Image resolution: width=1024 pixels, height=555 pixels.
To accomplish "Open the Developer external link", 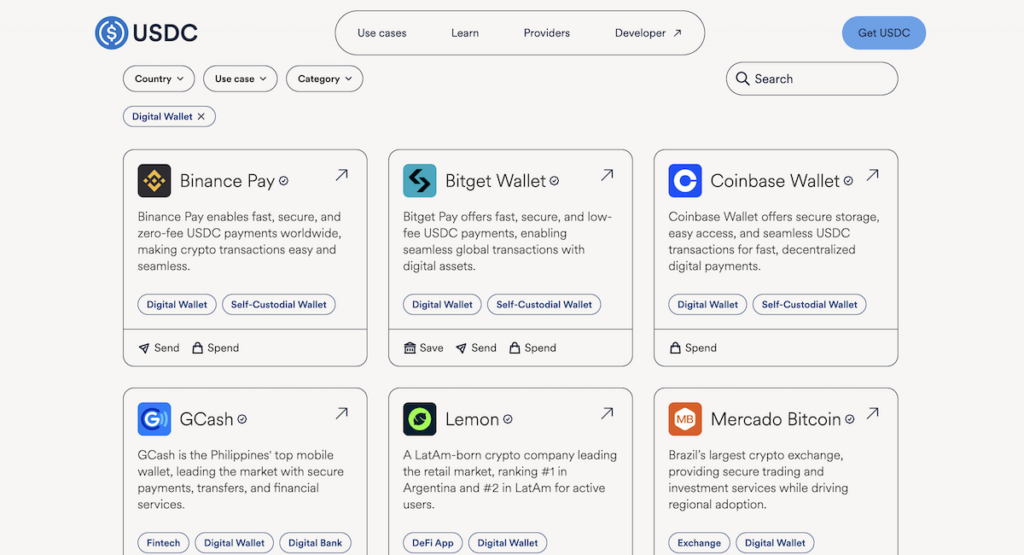I will [x=648, y=33].
